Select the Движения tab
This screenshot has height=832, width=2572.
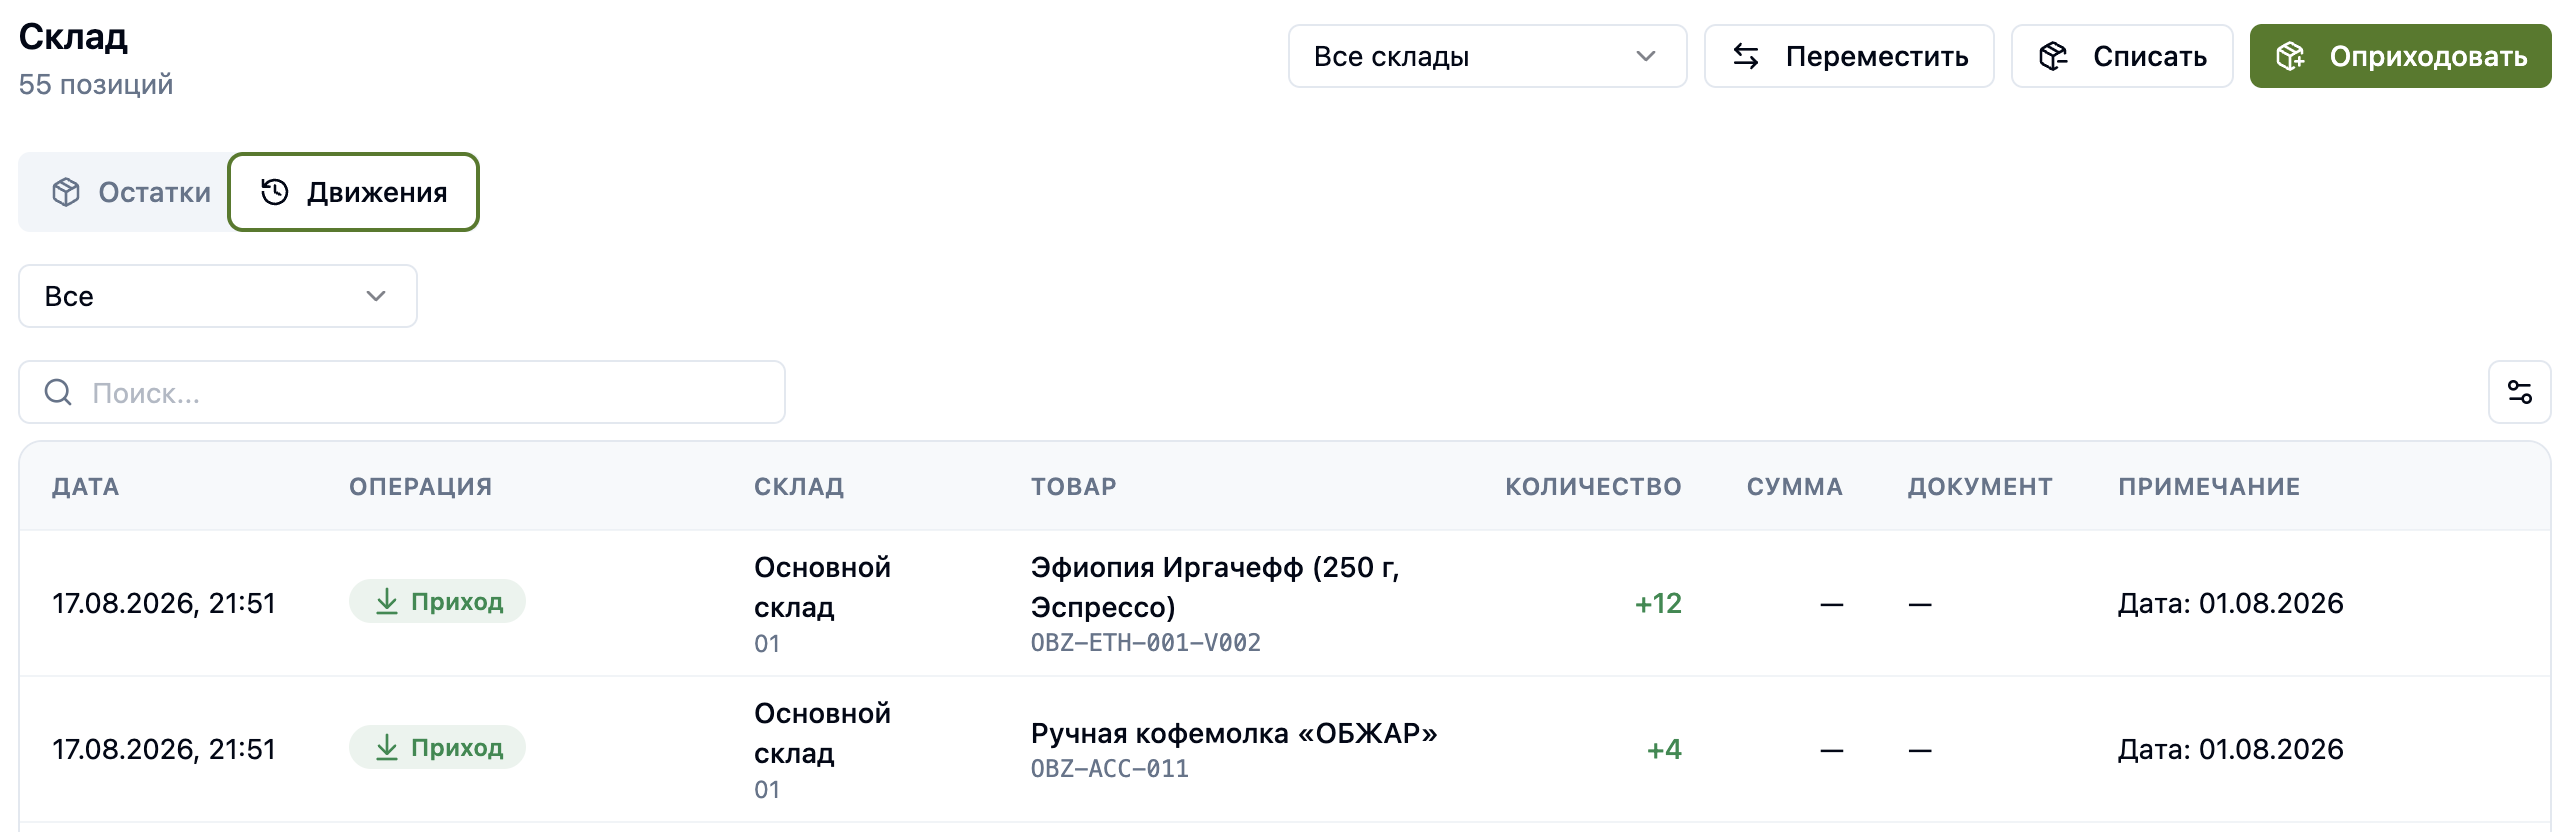coord(354,192)
